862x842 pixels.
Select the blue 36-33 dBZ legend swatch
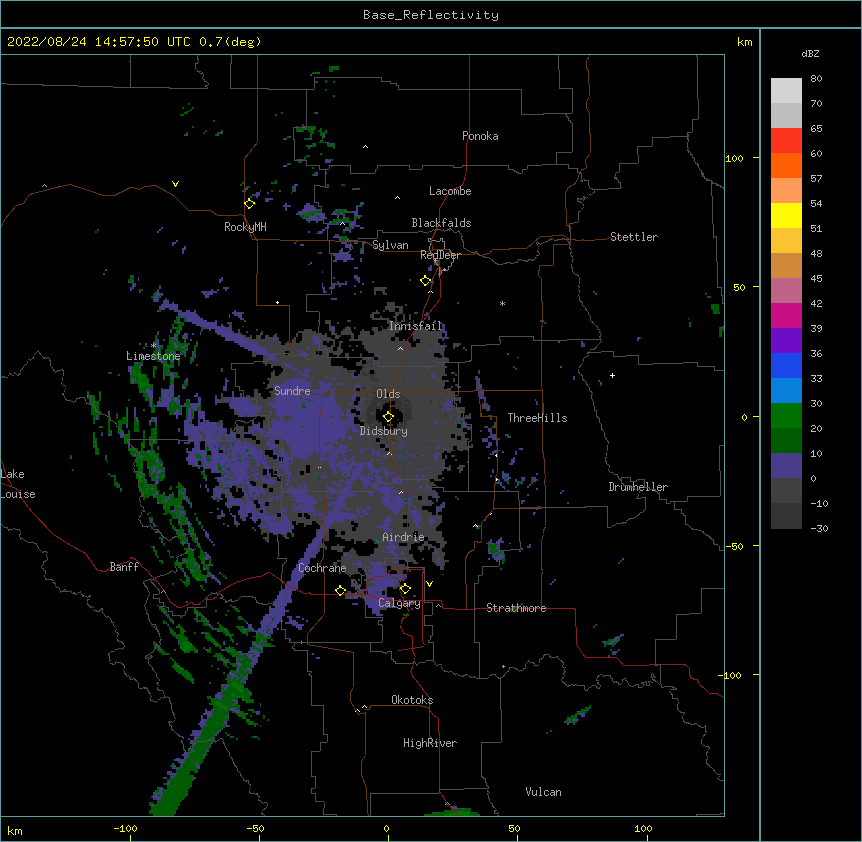click(786, 365)
